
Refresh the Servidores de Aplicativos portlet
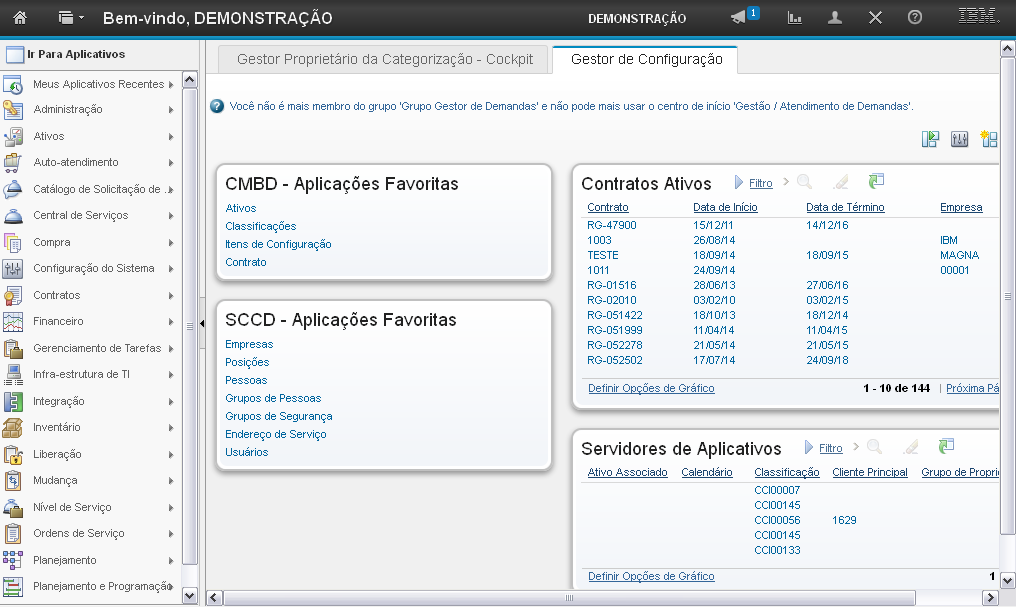(946, 447)
